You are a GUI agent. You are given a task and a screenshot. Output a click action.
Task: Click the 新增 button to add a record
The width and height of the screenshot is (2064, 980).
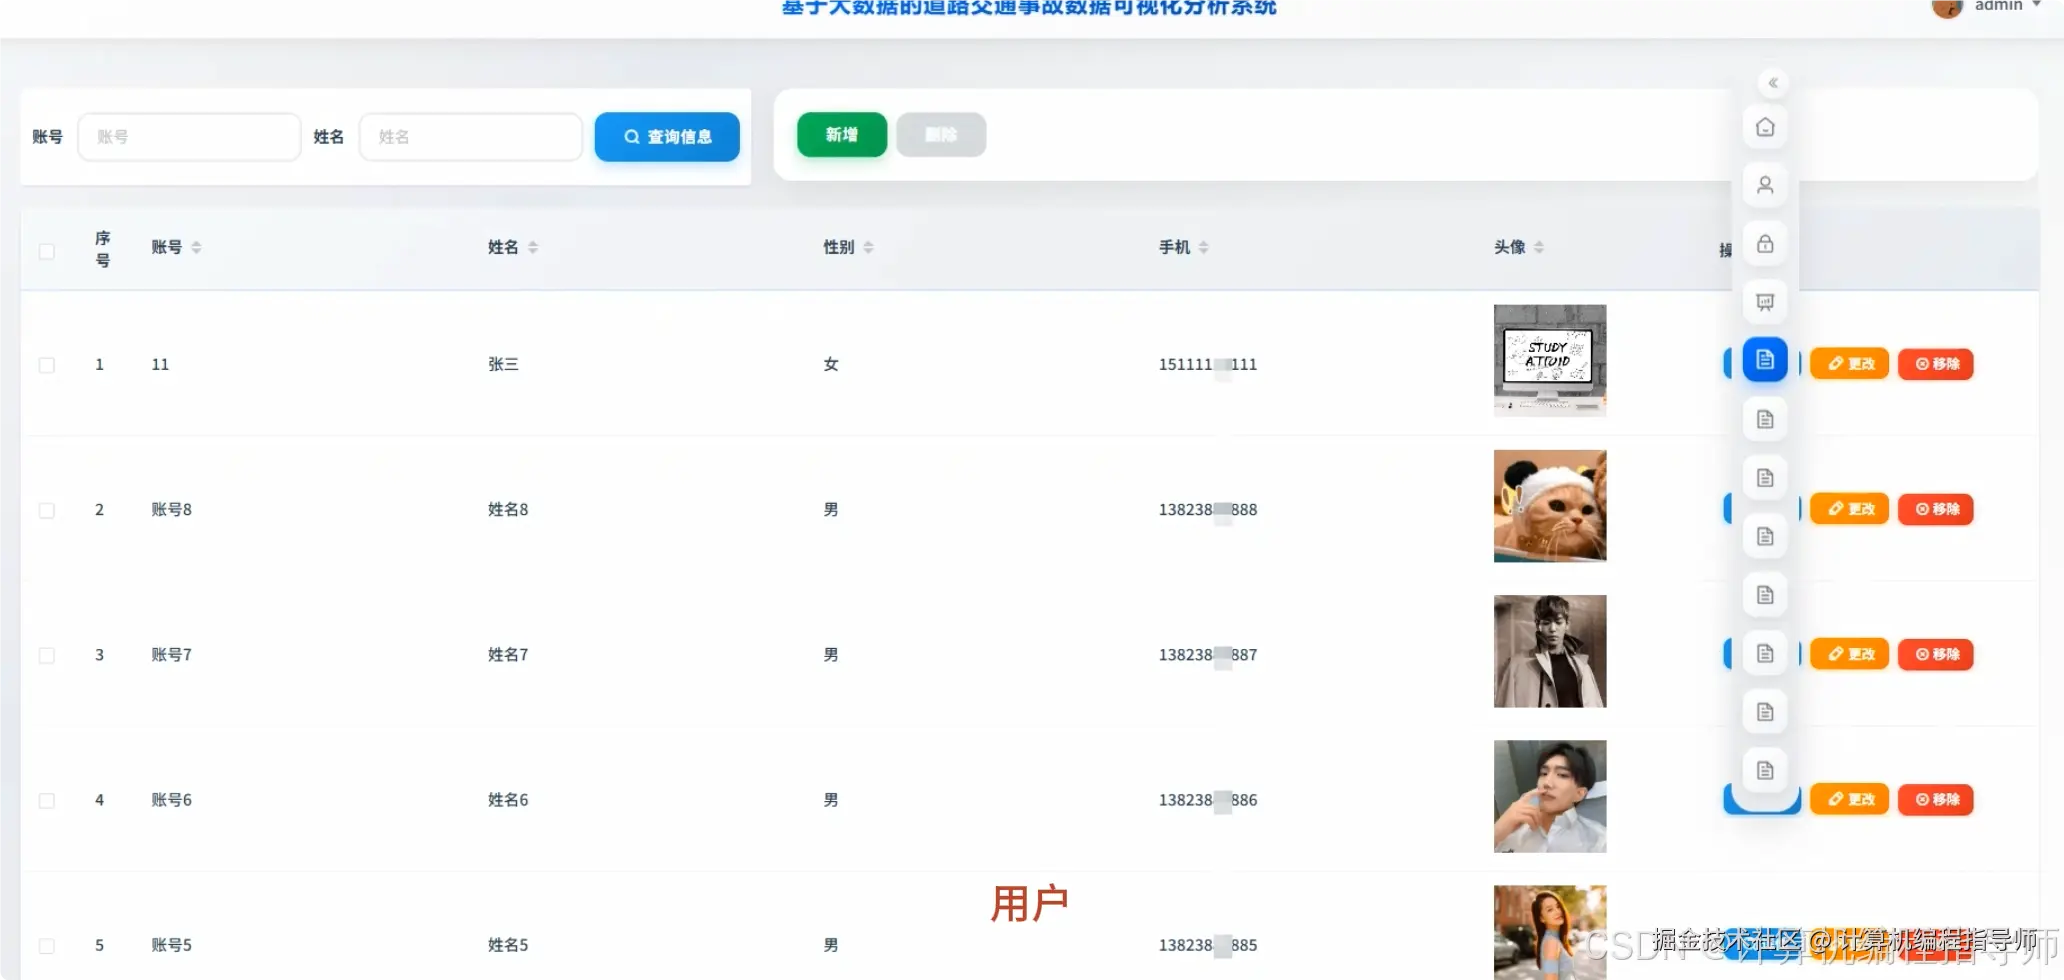841,134
